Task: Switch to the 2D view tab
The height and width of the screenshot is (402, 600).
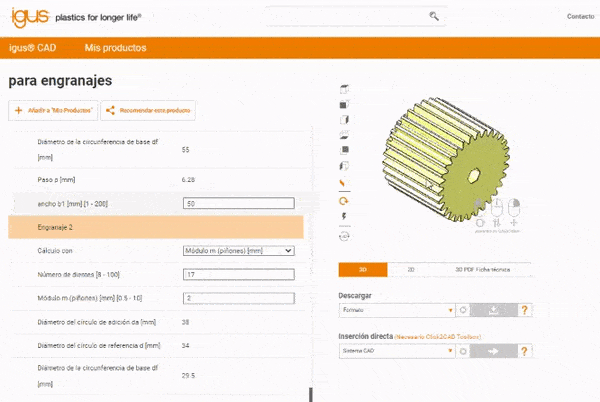Action: tap(410, 270)
